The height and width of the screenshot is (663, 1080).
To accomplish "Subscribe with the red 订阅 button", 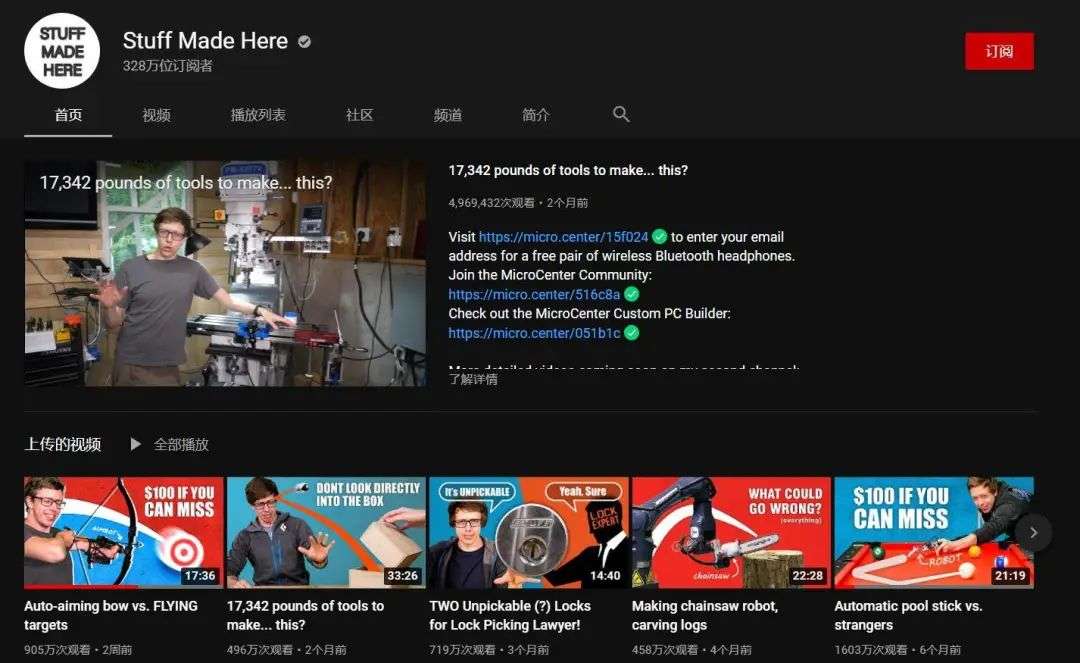I will [x=999, y=51].
